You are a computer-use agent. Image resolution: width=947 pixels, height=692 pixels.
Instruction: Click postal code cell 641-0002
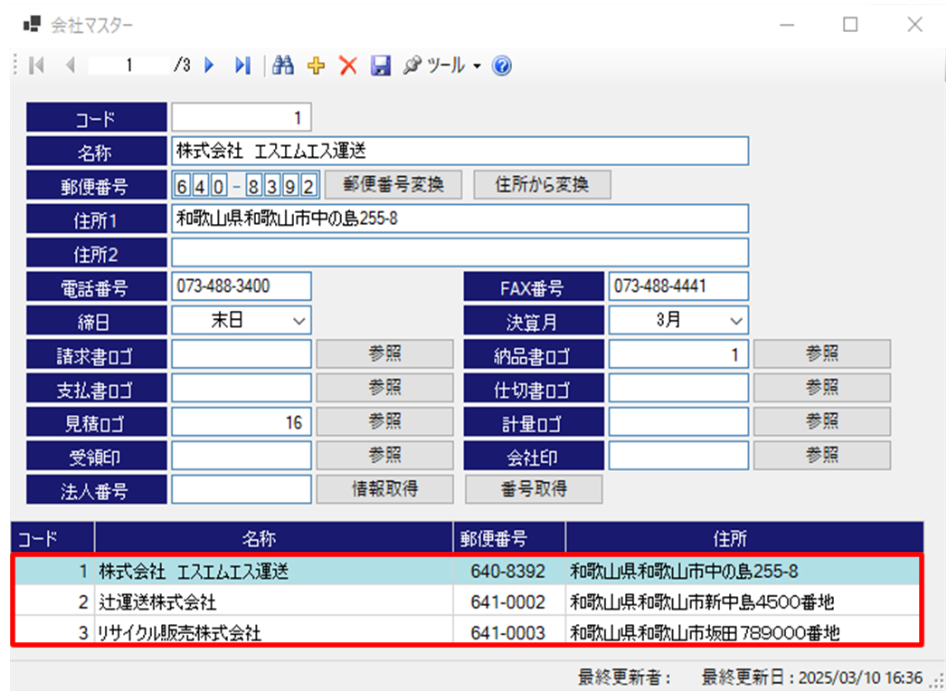[509, 601]
